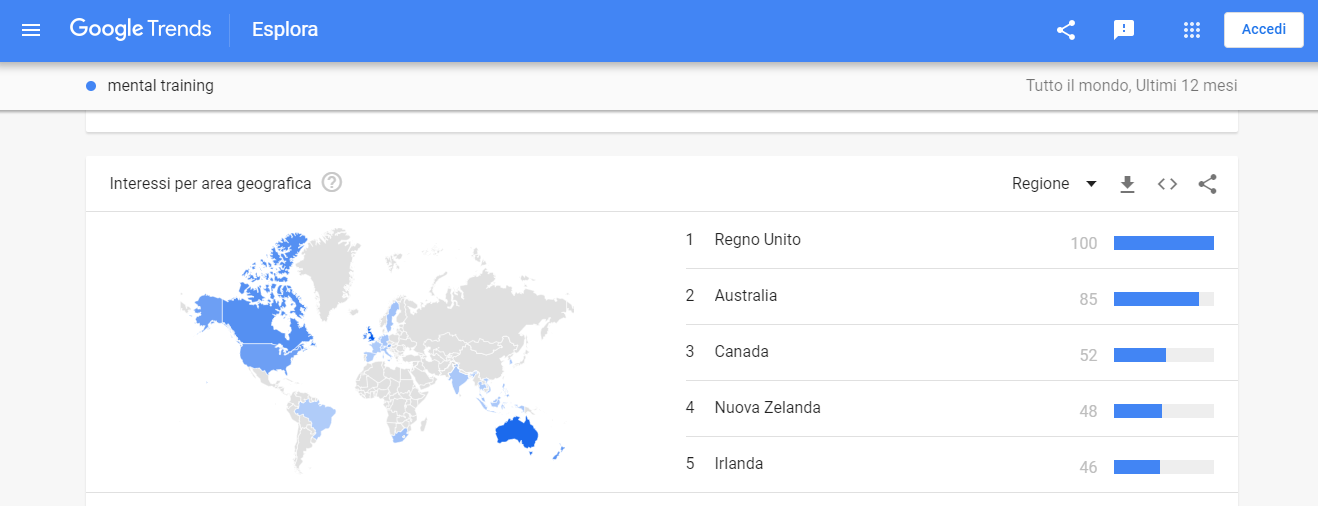Click the Accedi sign-in button

pos(1263,30)
